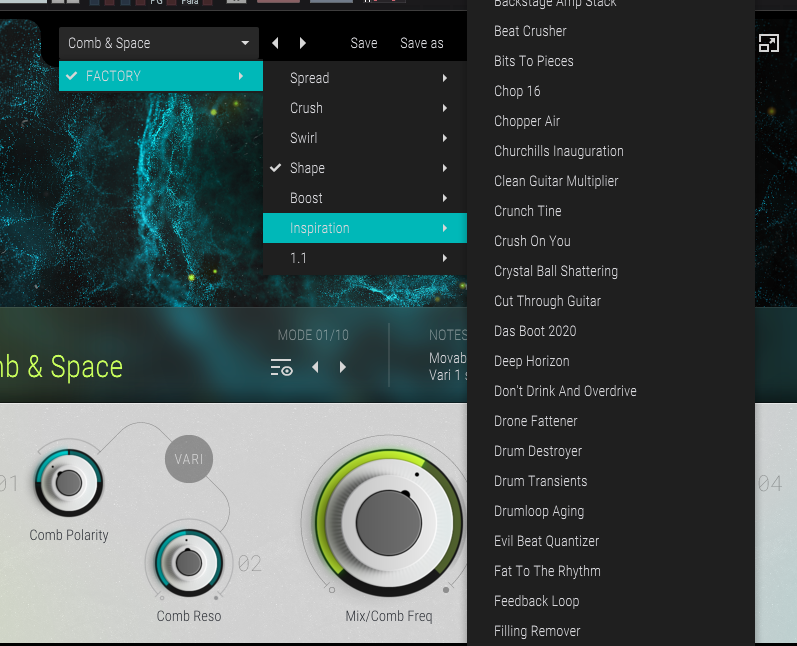Pick the Drum Transients preset
This screenshot has width=797, height=646.
tap(611, 481)
